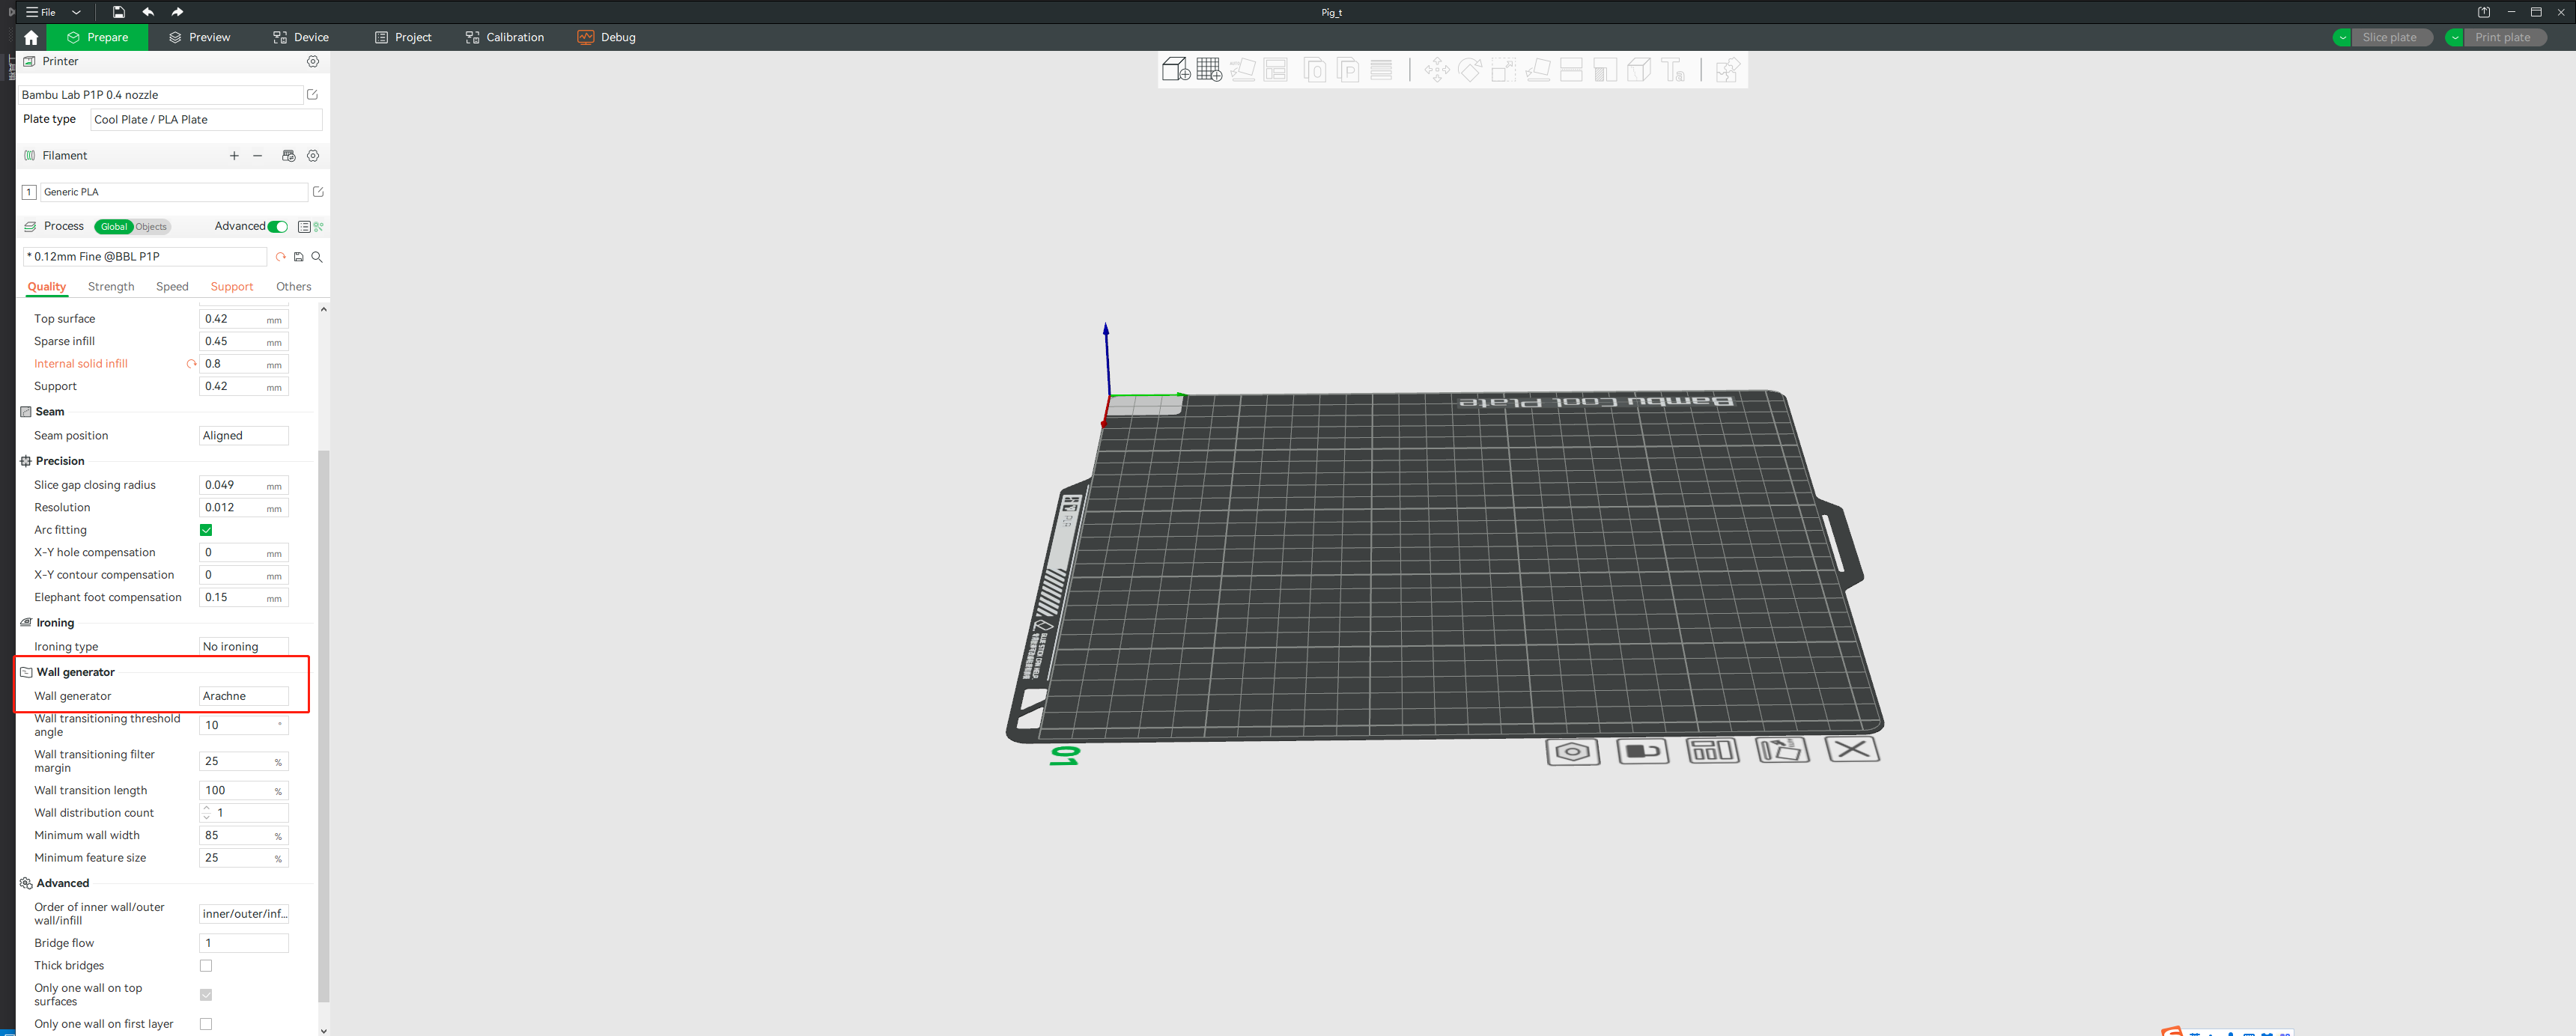This screenshot has width=2576, height=1036.
Task: Save the process preset
Action: click(298, 257)
